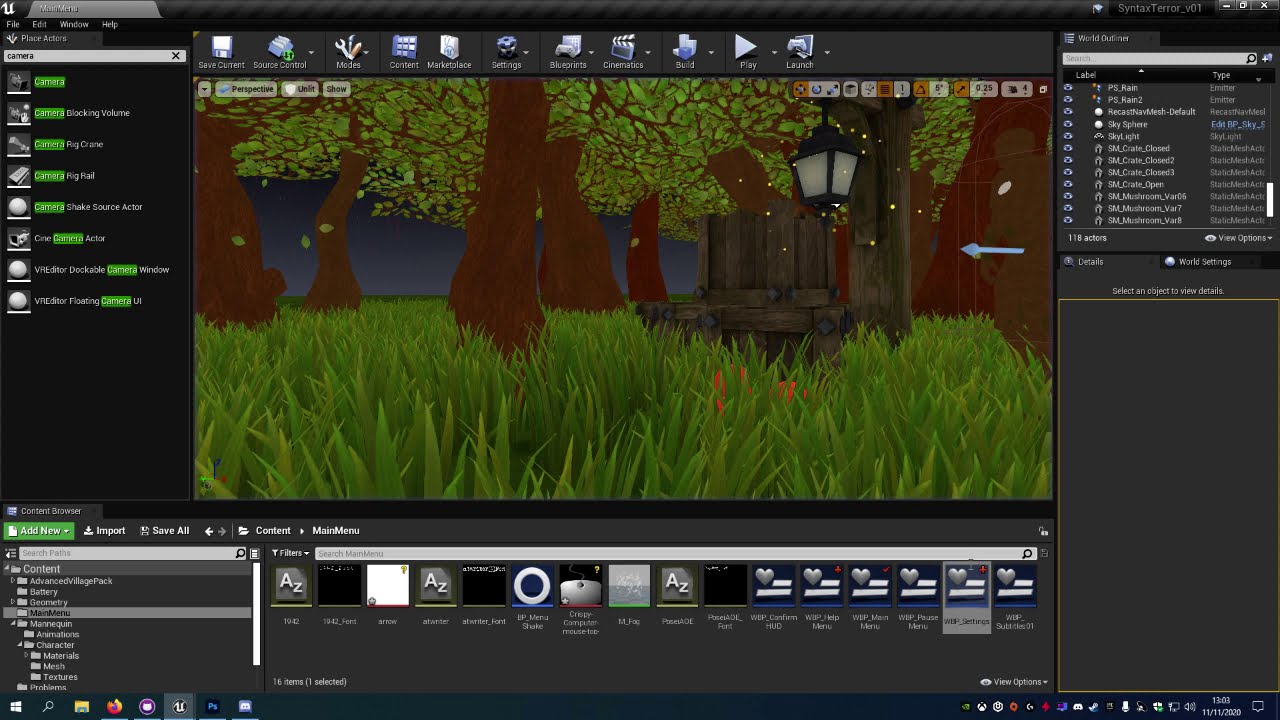
Task: Select the WBP_Settings asset thumbnail
Action: (966, 587)
